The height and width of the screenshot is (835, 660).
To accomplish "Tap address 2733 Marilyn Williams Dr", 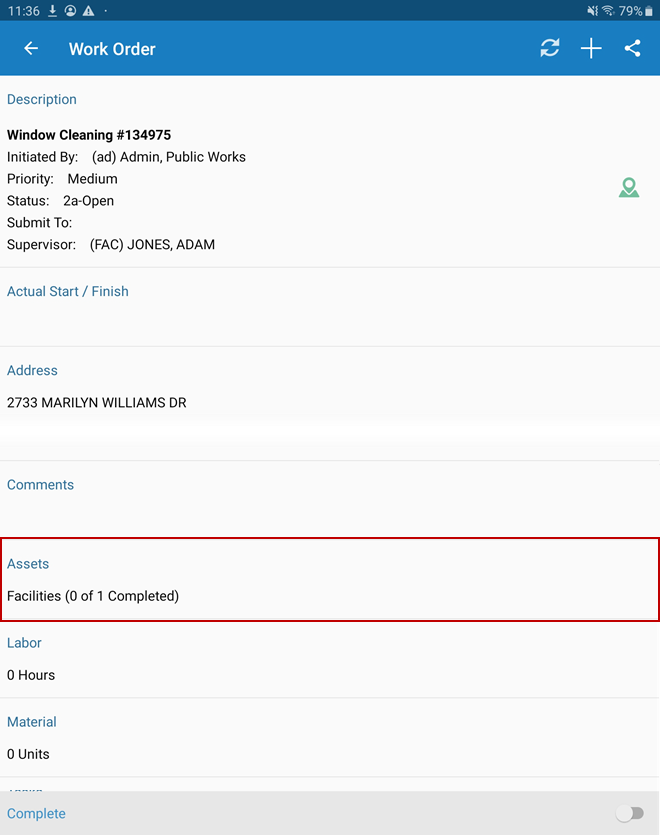I will coord(96,403).
